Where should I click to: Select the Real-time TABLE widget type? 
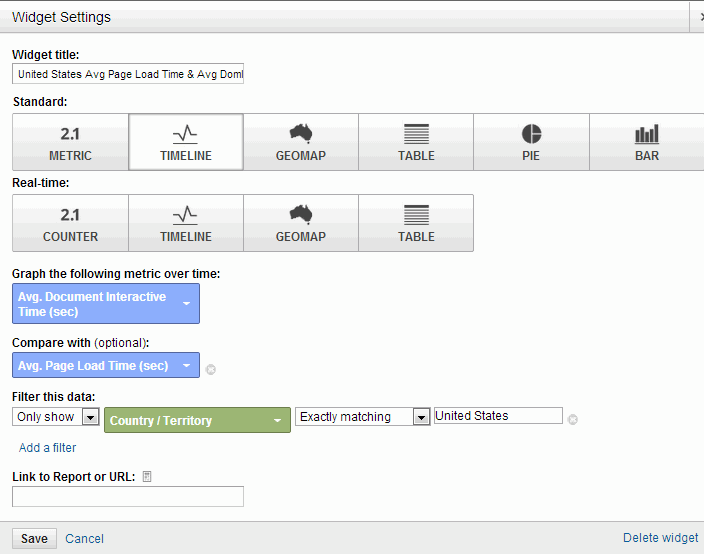coord(416,223)
